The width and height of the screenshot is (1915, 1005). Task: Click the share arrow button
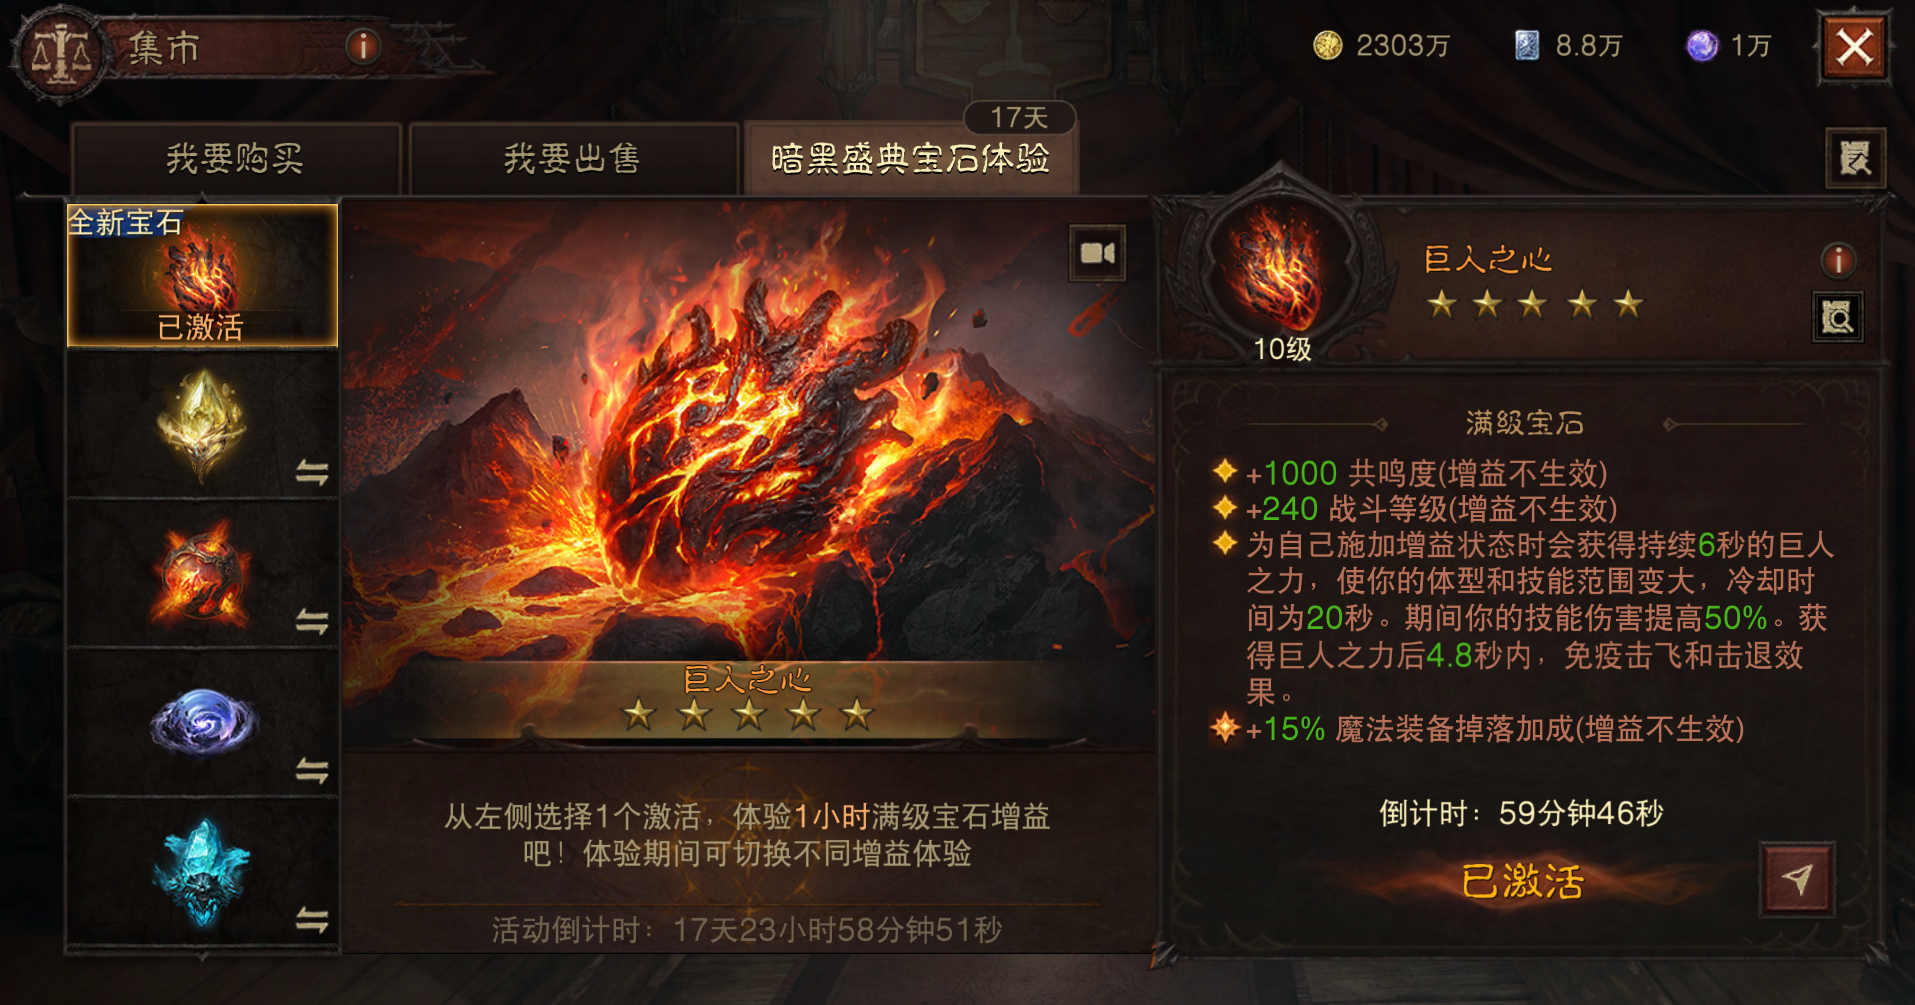click(1797, 880)
